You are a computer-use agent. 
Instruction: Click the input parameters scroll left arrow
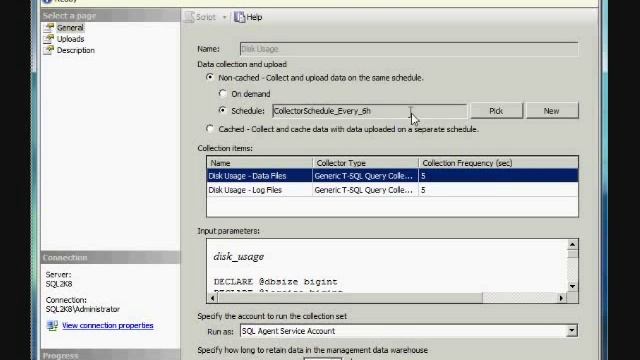(212, 298)
